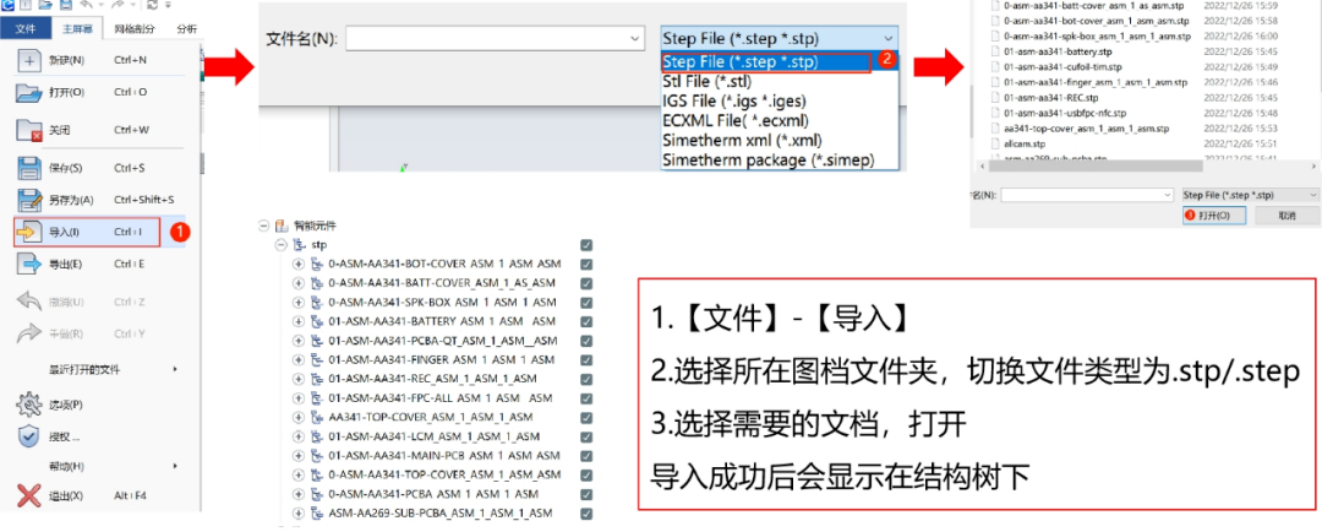Click the New (新建) plus icon
Screen dimensions: 1327x529
(x=28, y=60)
